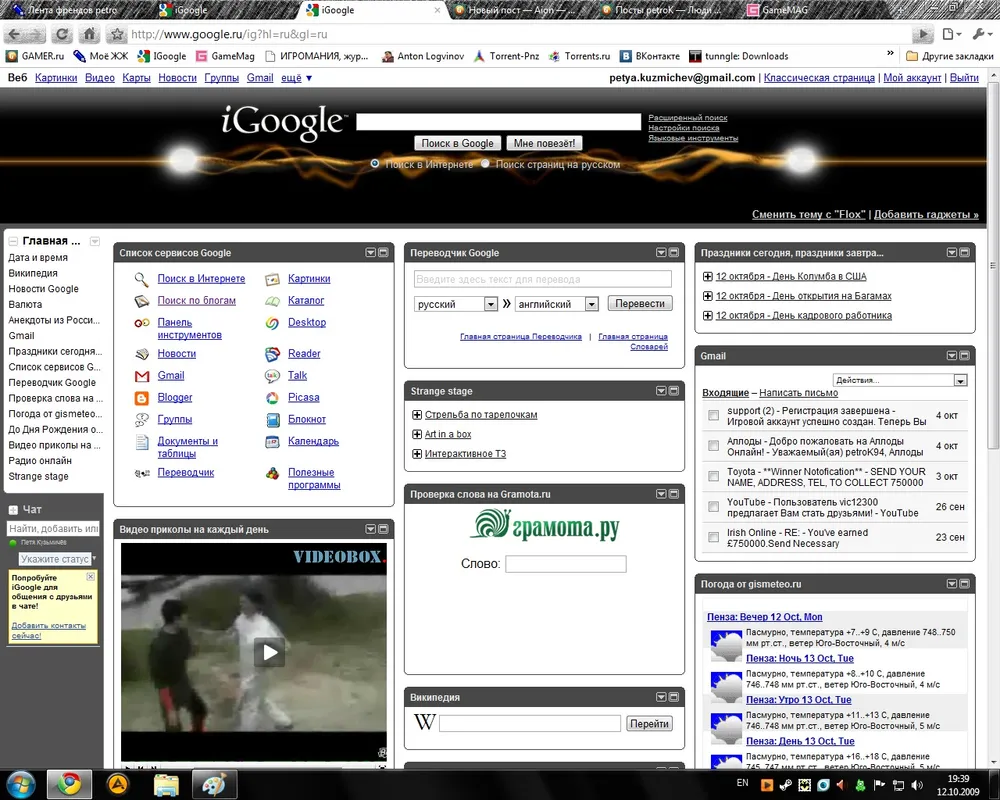Open Chrome from the taskbar
The image size is (1000, 800).
point(70,784)
